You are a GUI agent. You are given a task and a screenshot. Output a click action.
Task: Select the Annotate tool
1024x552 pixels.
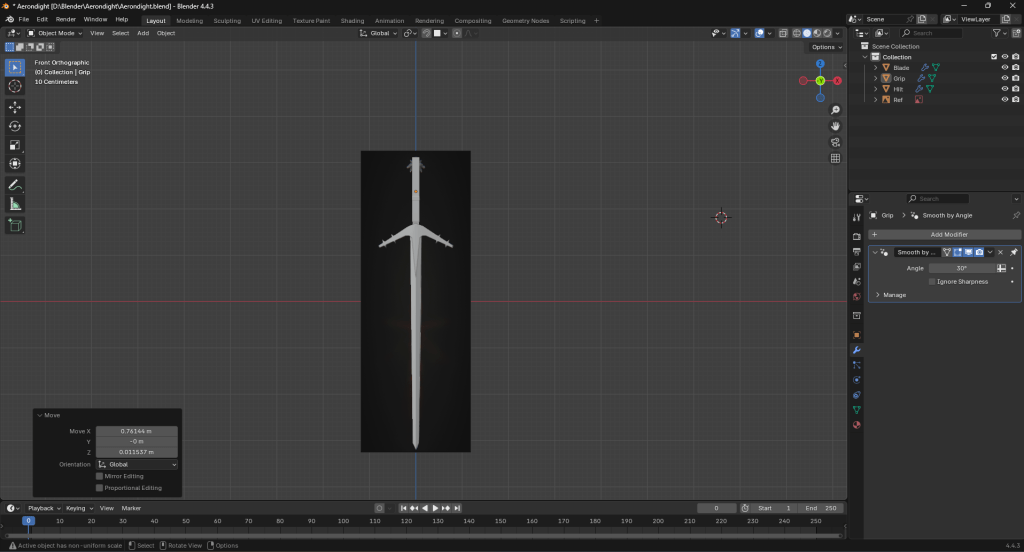click(x=15, y=185)
